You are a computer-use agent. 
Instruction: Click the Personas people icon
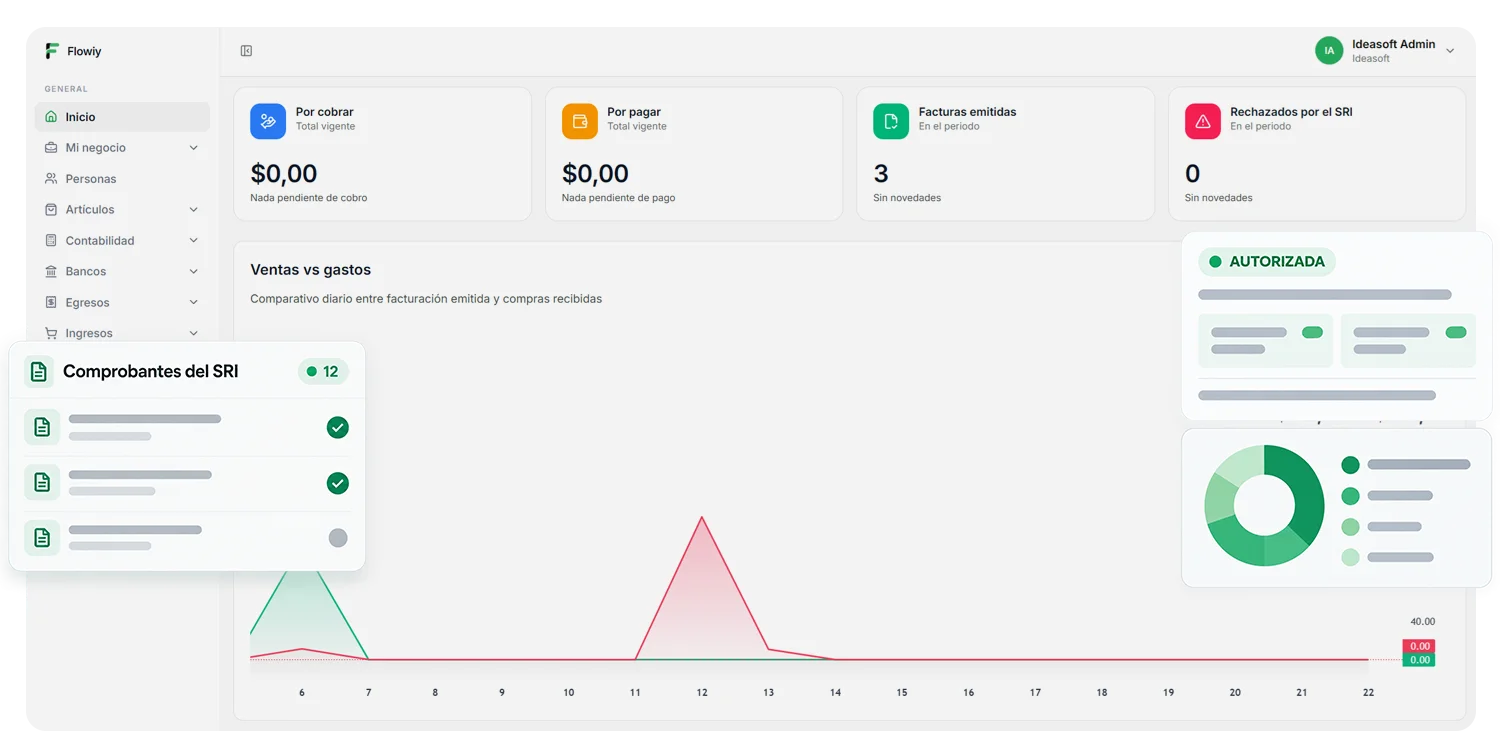click(51, 179)
